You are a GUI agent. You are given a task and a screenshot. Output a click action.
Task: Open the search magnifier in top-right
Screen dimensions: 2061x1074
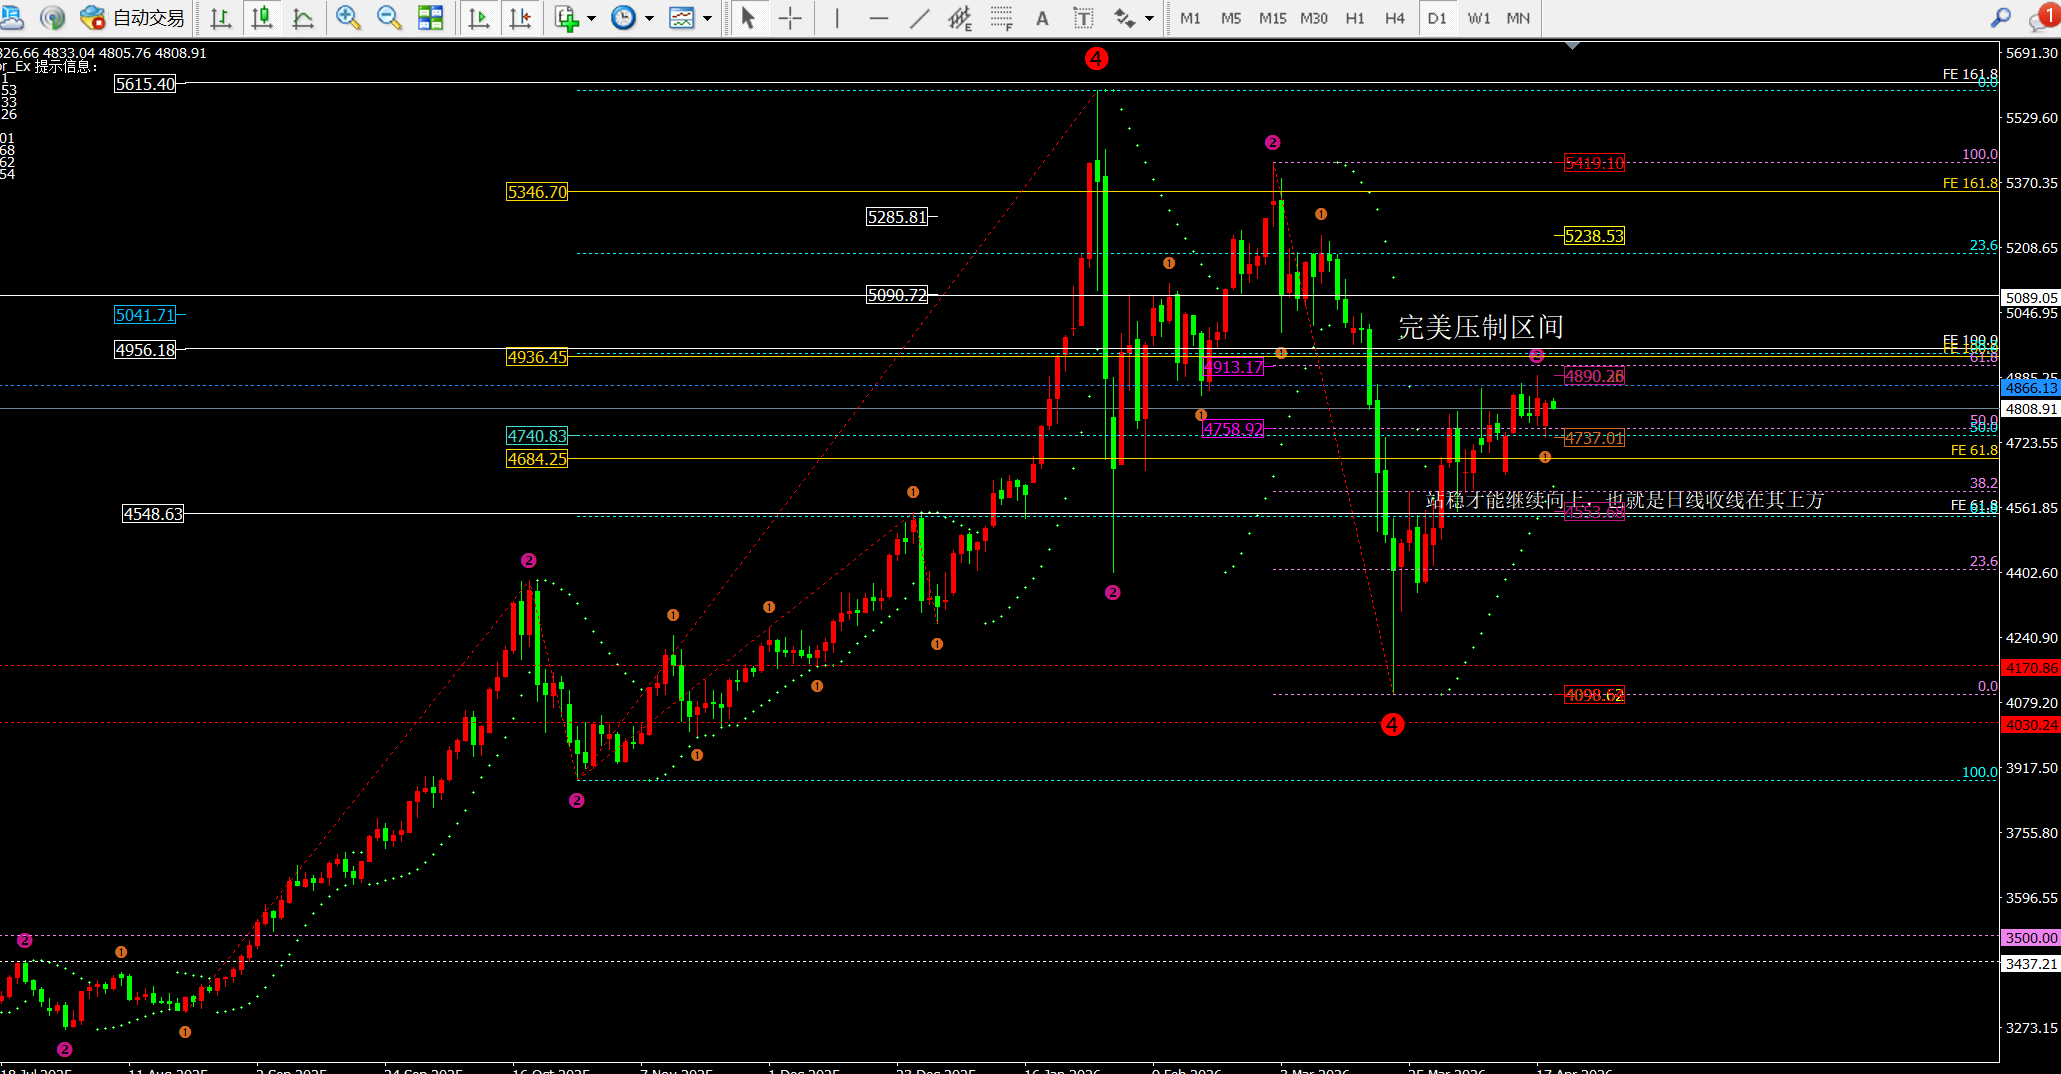pos(2001,18)
